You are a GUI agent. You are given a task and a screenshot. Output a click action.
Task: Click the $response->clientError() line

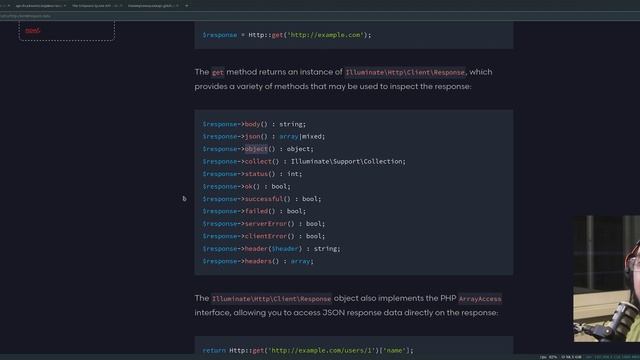pyautogui.click(x=264, y=236)
